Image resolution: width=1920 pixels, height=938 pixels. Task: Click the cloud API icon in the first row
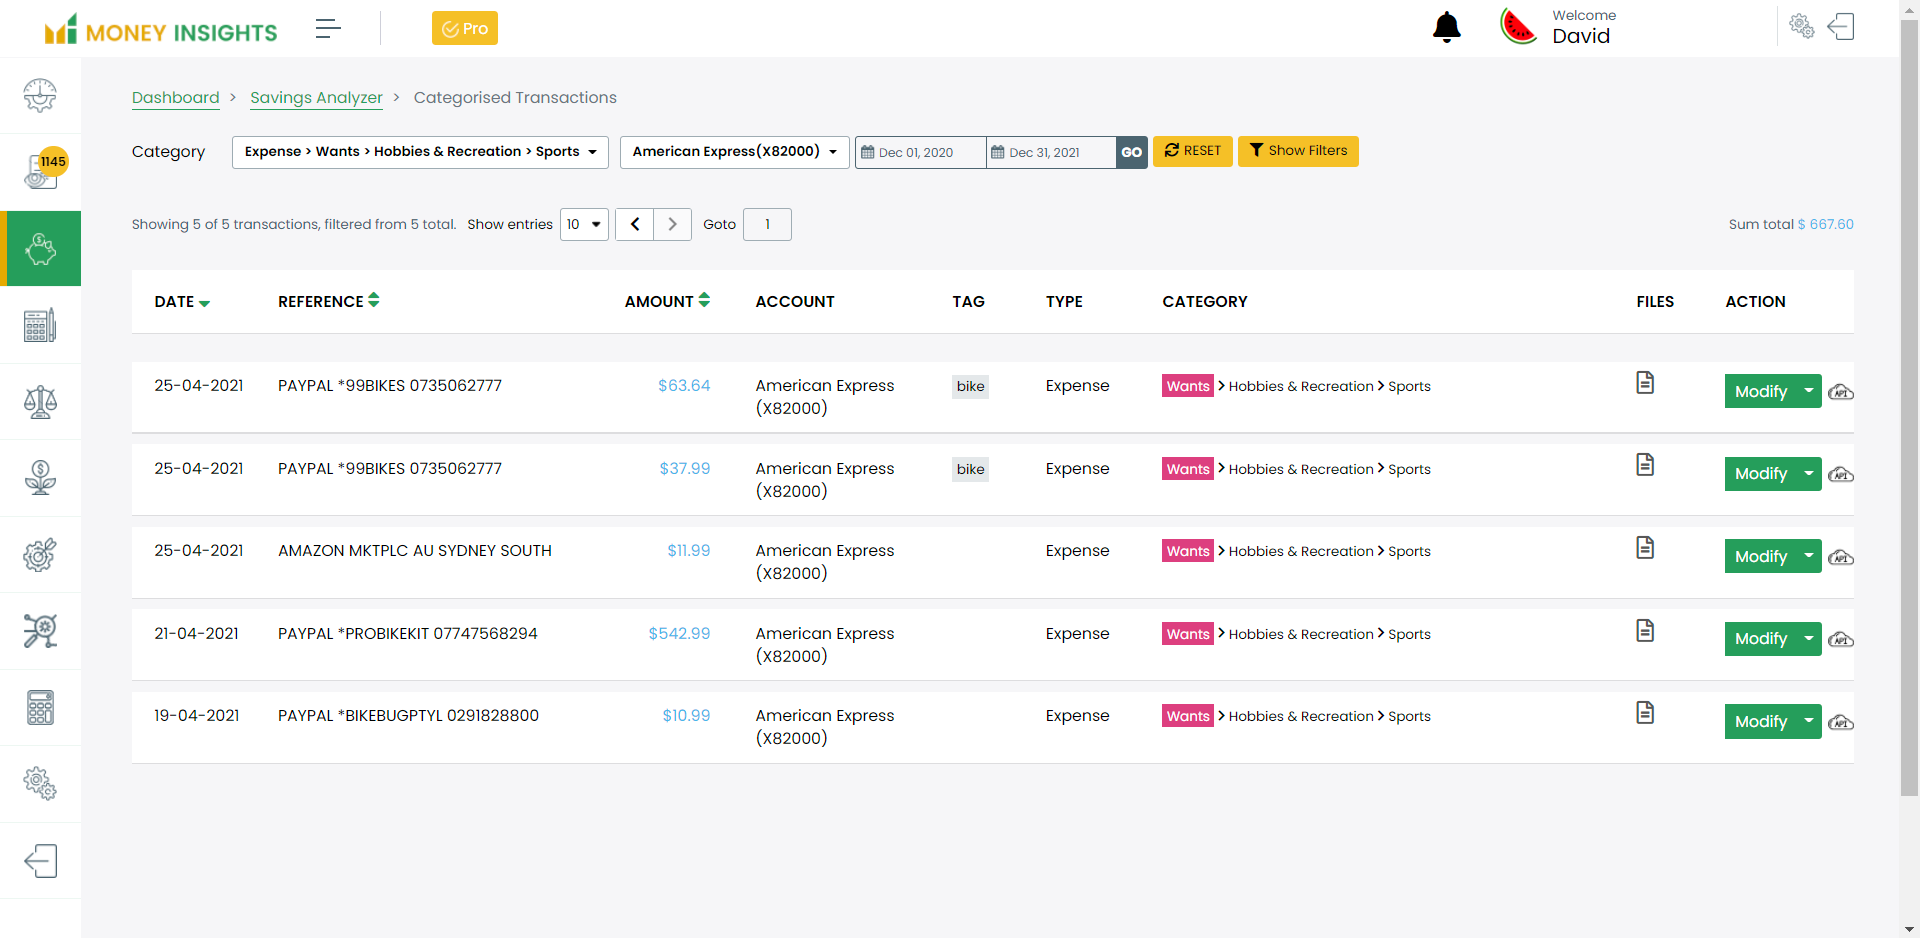pyautogui.click(x=1840, y=392)
